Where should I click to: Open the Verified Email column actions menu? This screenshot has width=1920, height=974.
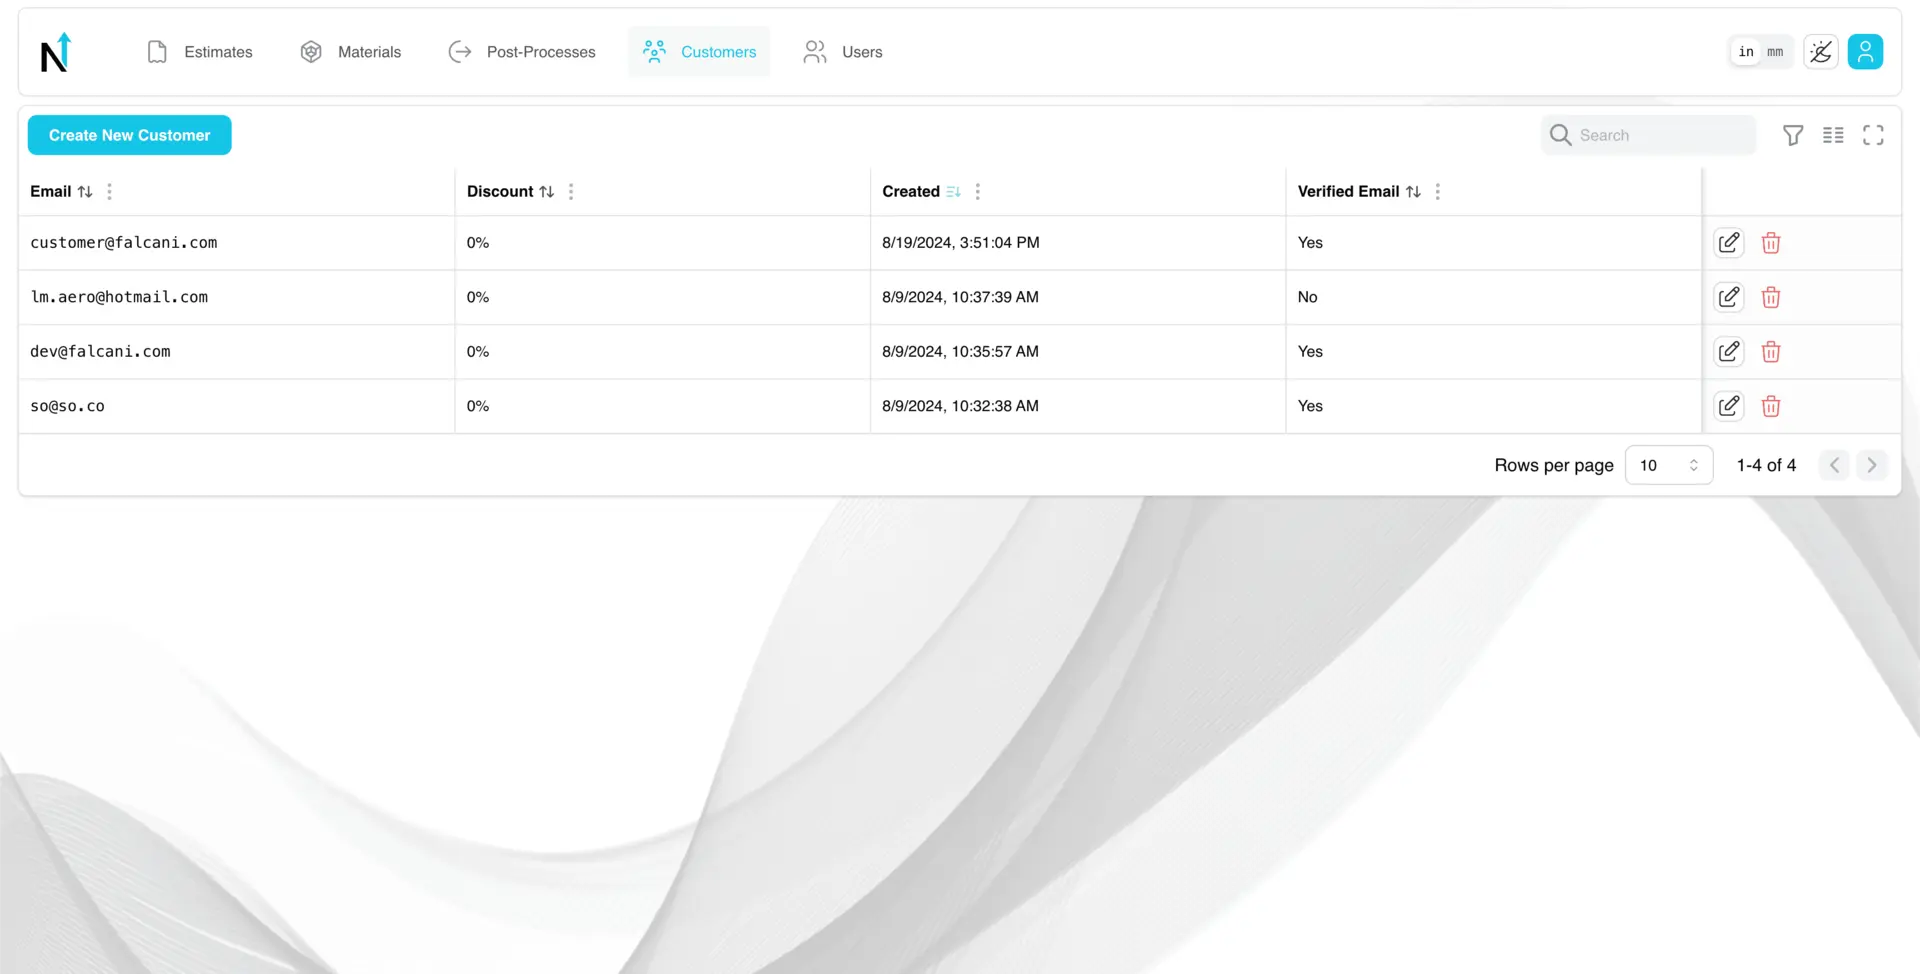(1438, 192)
